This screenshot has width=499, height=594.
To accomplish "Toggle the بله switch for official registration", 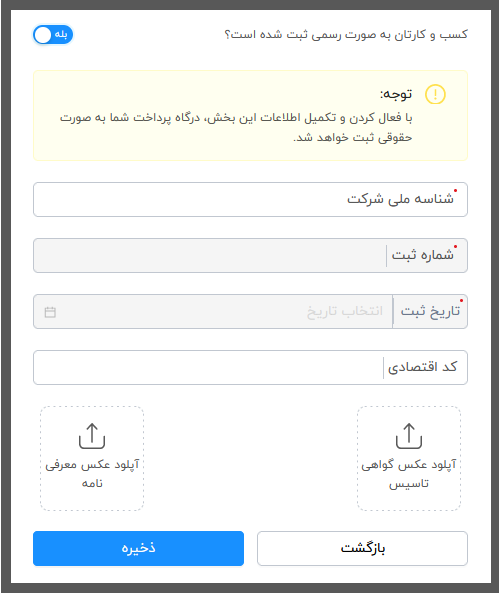I will click(x=53, y=35).
